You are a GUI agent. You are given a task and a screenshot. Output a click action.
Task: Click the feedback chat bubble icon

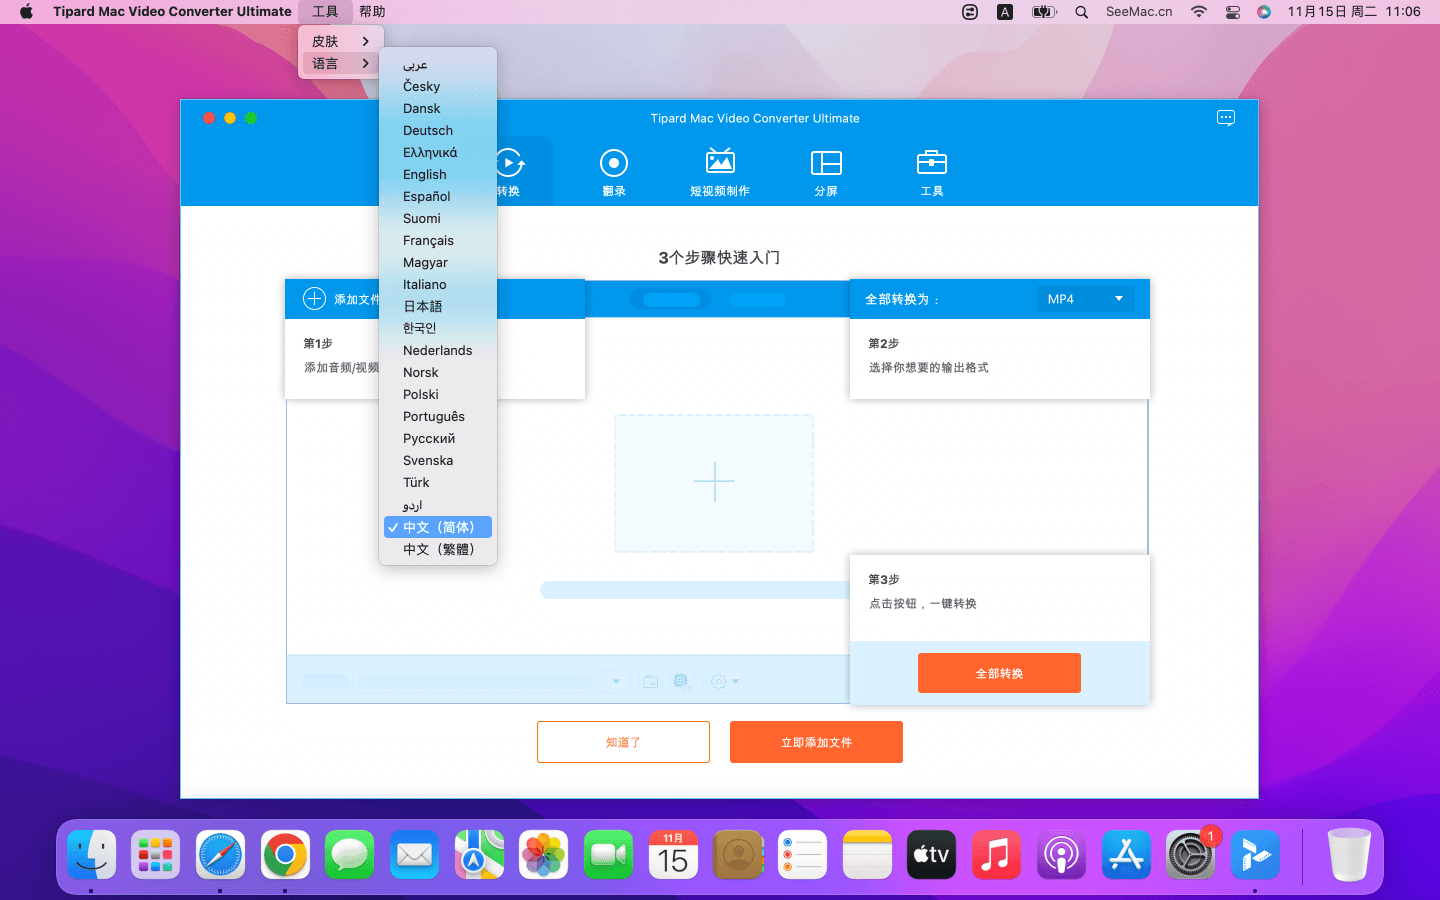[x=1225, y=118]
